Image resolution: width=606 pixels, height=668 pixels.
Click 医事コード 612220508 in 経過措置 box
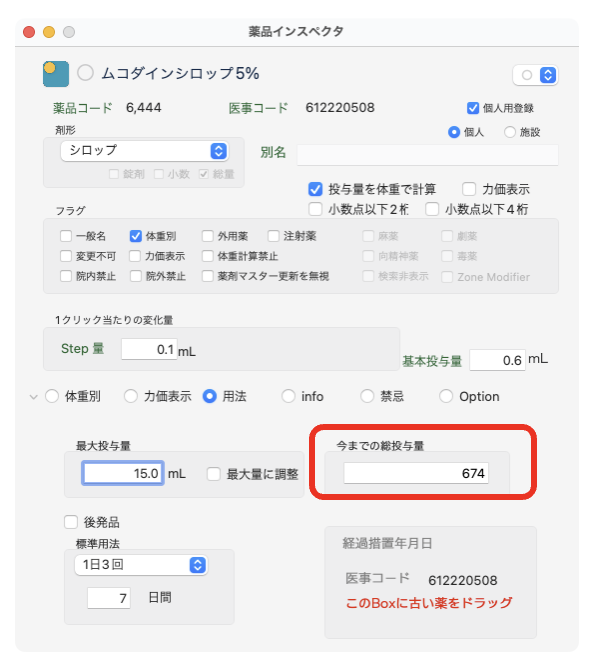pos(462,580)
